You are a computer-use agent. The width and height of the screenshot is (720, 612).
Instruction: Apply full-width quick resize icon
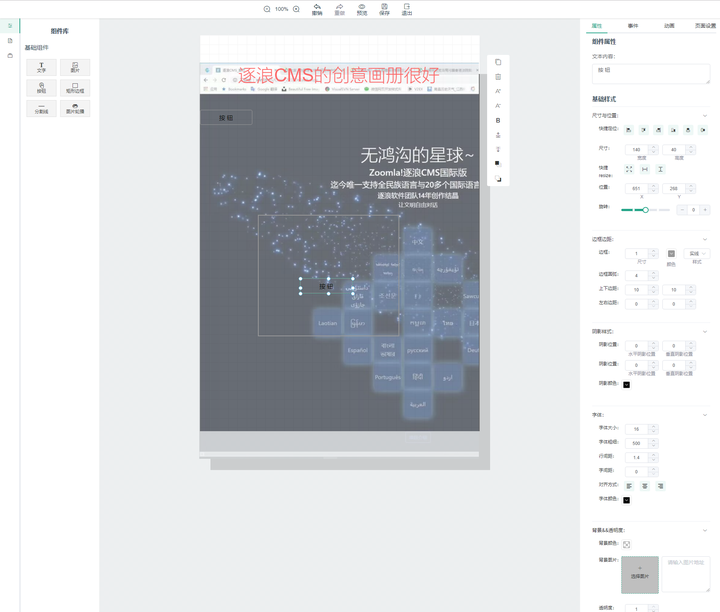click(x=645, y=169)
